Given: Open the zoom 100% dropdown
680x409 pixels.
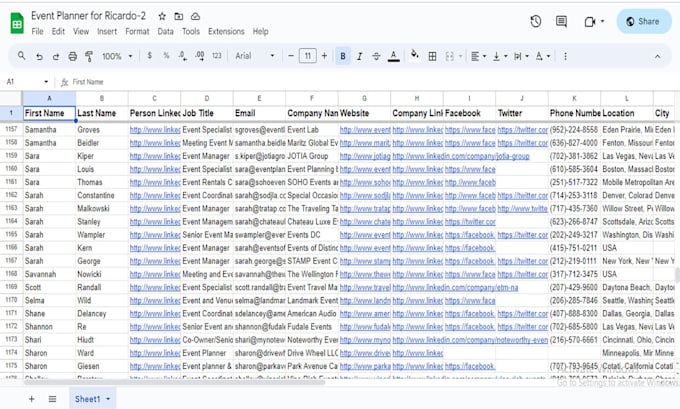Looking at the screenshot, I should pyautogui.click(x=117, y=56).
